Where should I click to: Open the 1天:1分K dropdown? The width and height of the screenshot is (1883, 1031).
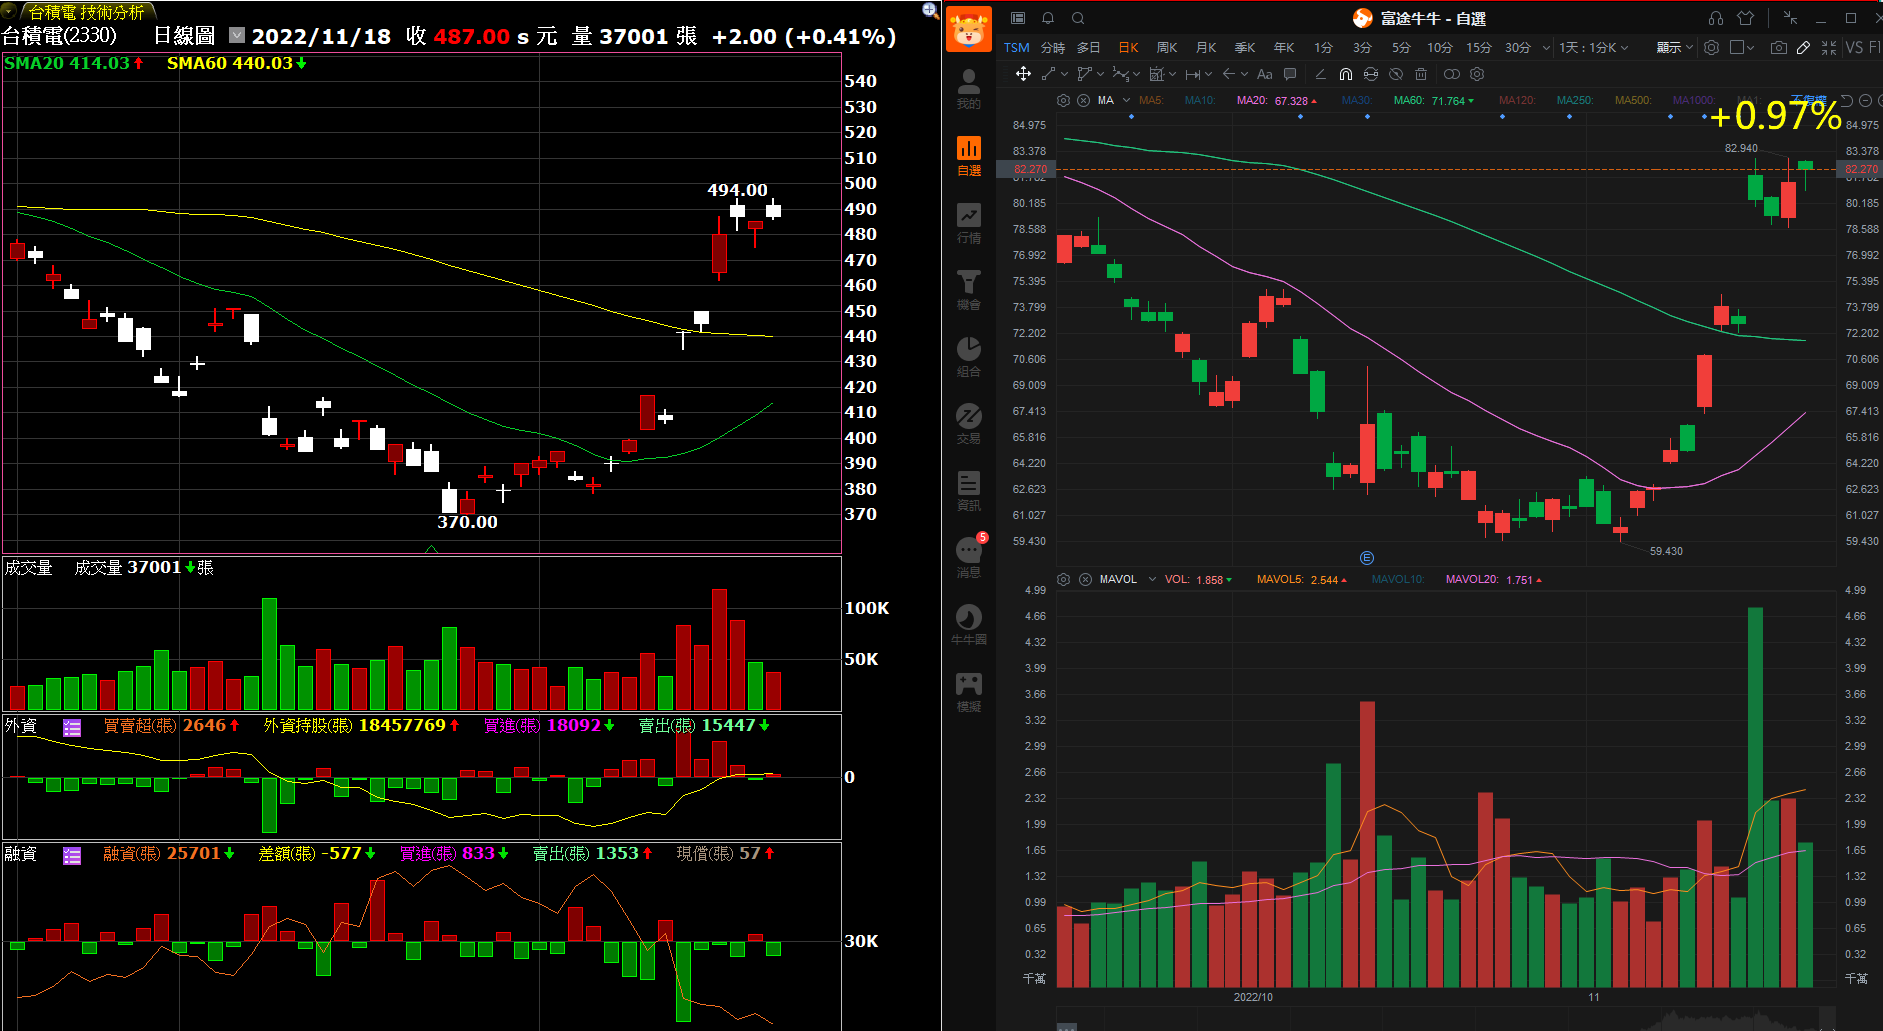coord(1594,47)
